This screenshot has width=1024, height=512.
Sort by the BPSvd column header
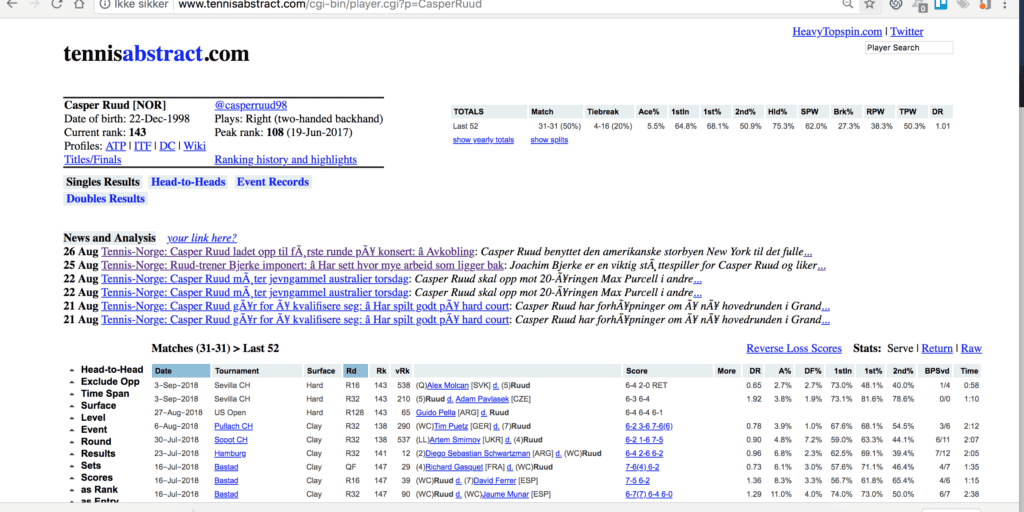tap(938, 371)
